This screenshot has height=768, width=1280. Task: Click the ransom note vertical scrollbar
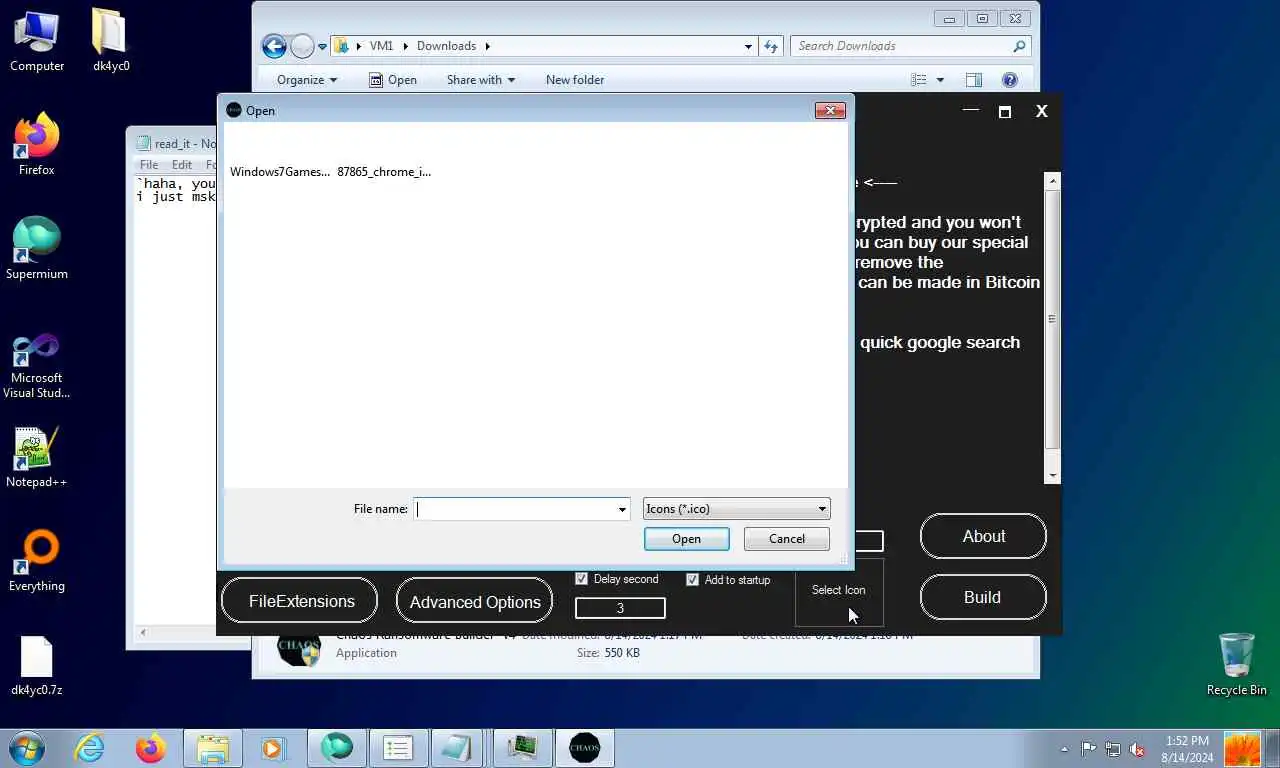(1052, 320)
